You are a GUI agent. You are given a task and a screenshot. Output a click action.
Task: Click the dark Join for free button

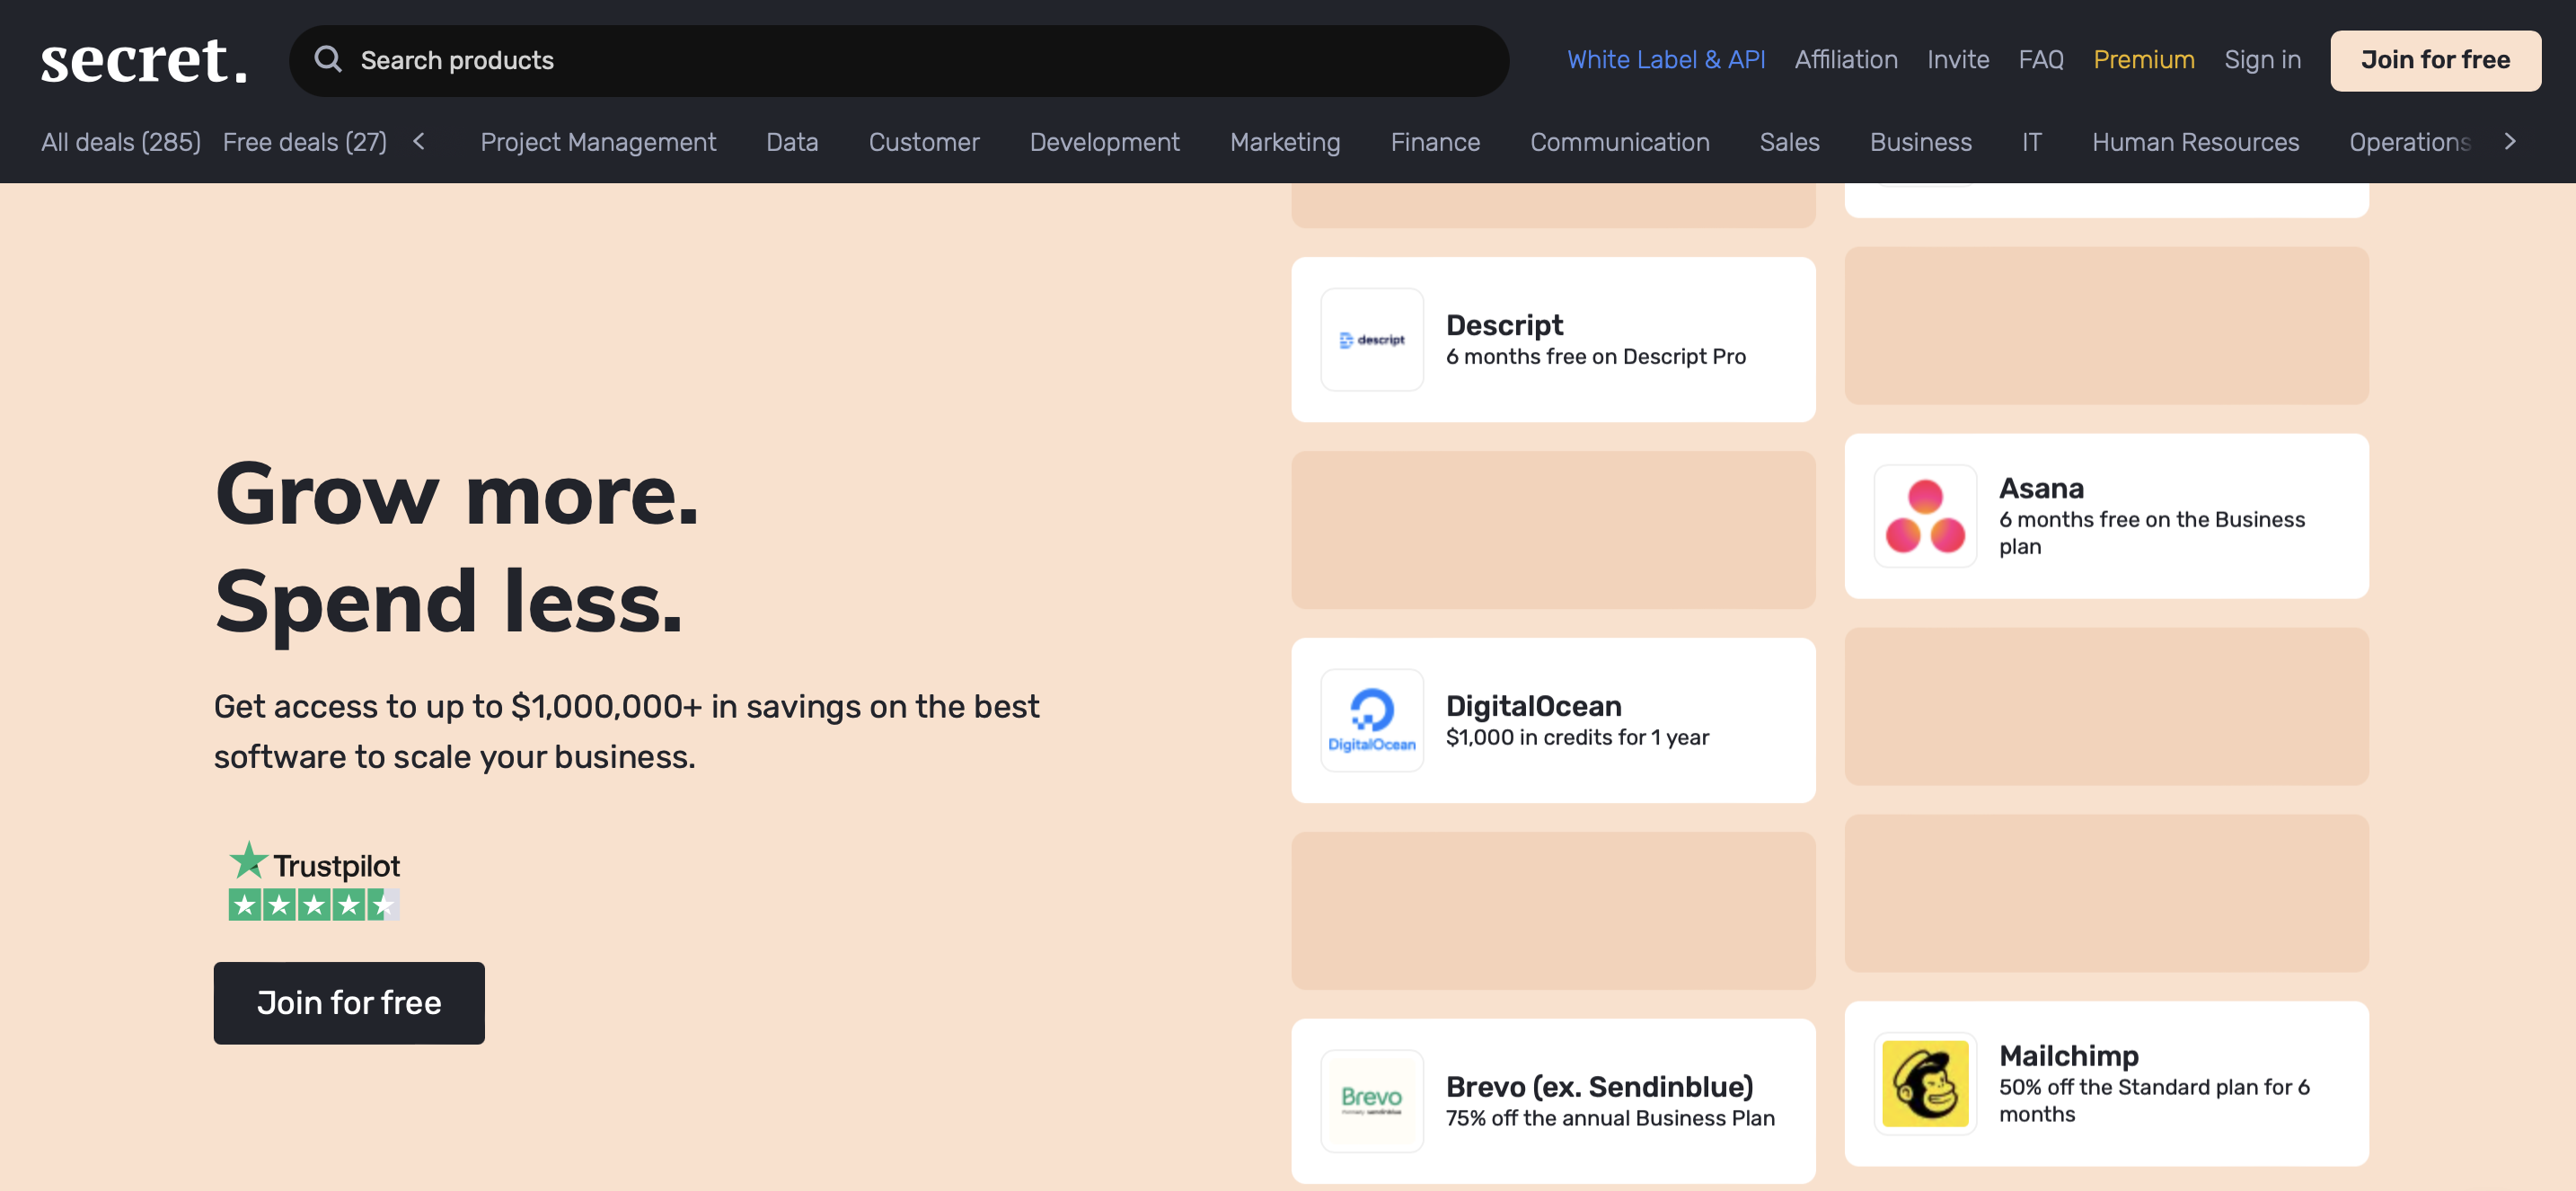[348, 1002]
